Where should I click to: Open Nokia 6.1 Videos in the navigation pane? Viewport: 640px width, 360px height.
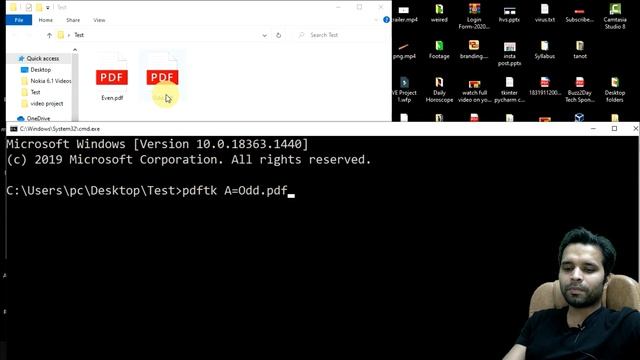(51, 81)
